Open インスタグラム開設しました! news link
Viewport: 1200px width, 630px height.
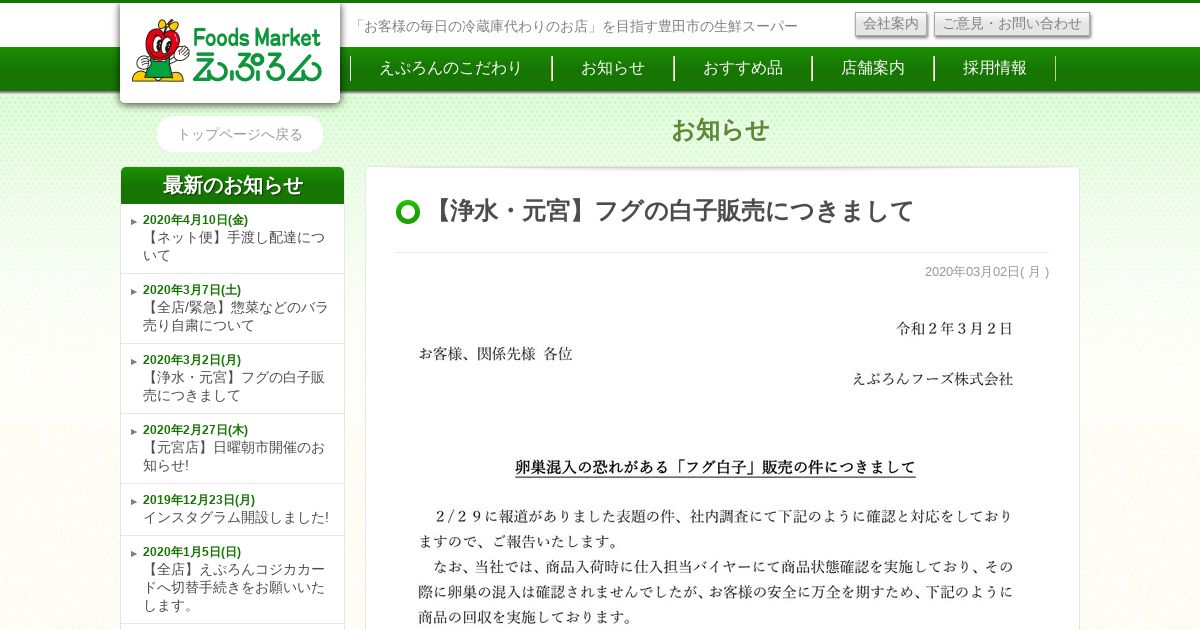236,518
